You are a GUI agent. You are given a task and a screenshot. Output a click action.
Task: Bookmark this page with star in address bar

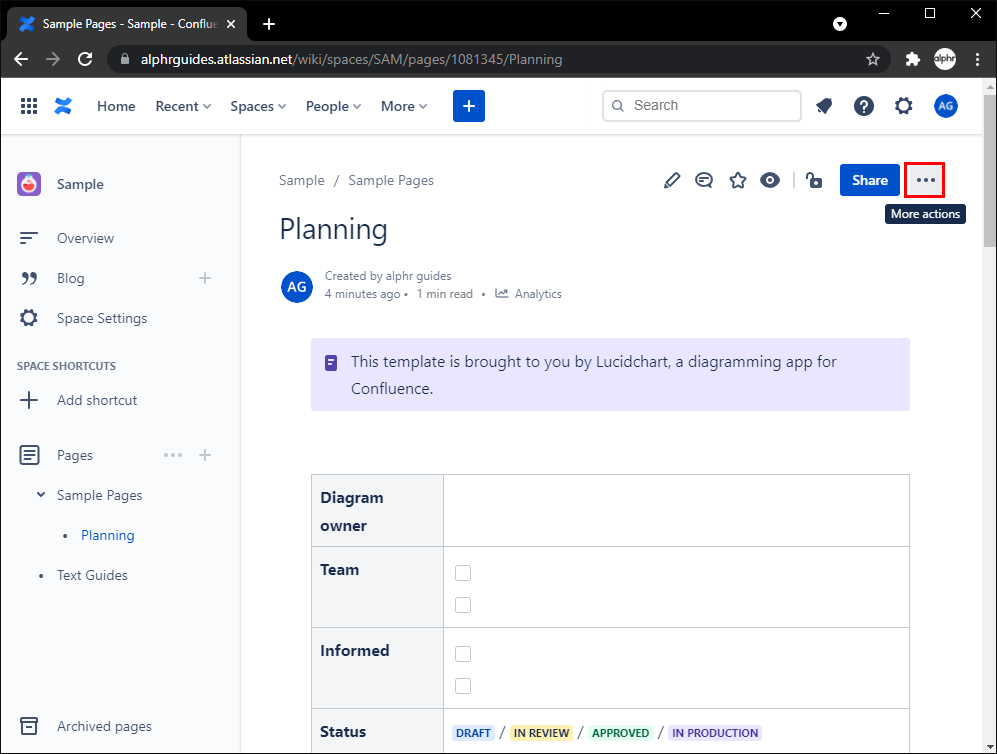(x=873, y=59)
